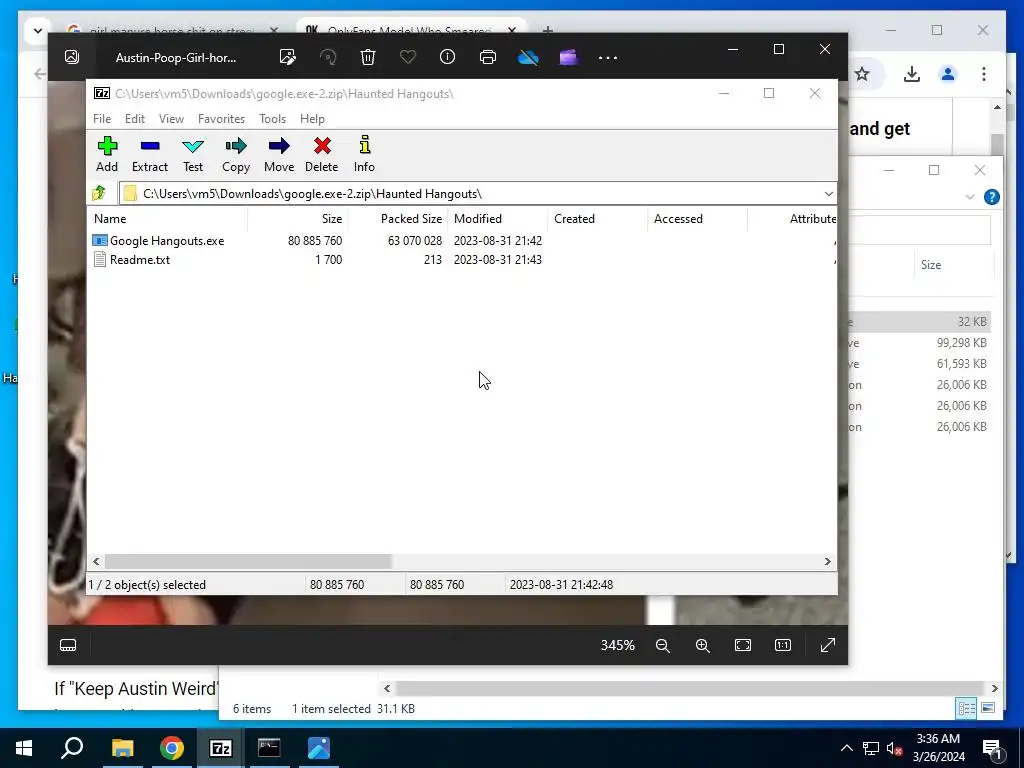
Task: Open the View menu in 7-Zip
Action: coord(171,119)
